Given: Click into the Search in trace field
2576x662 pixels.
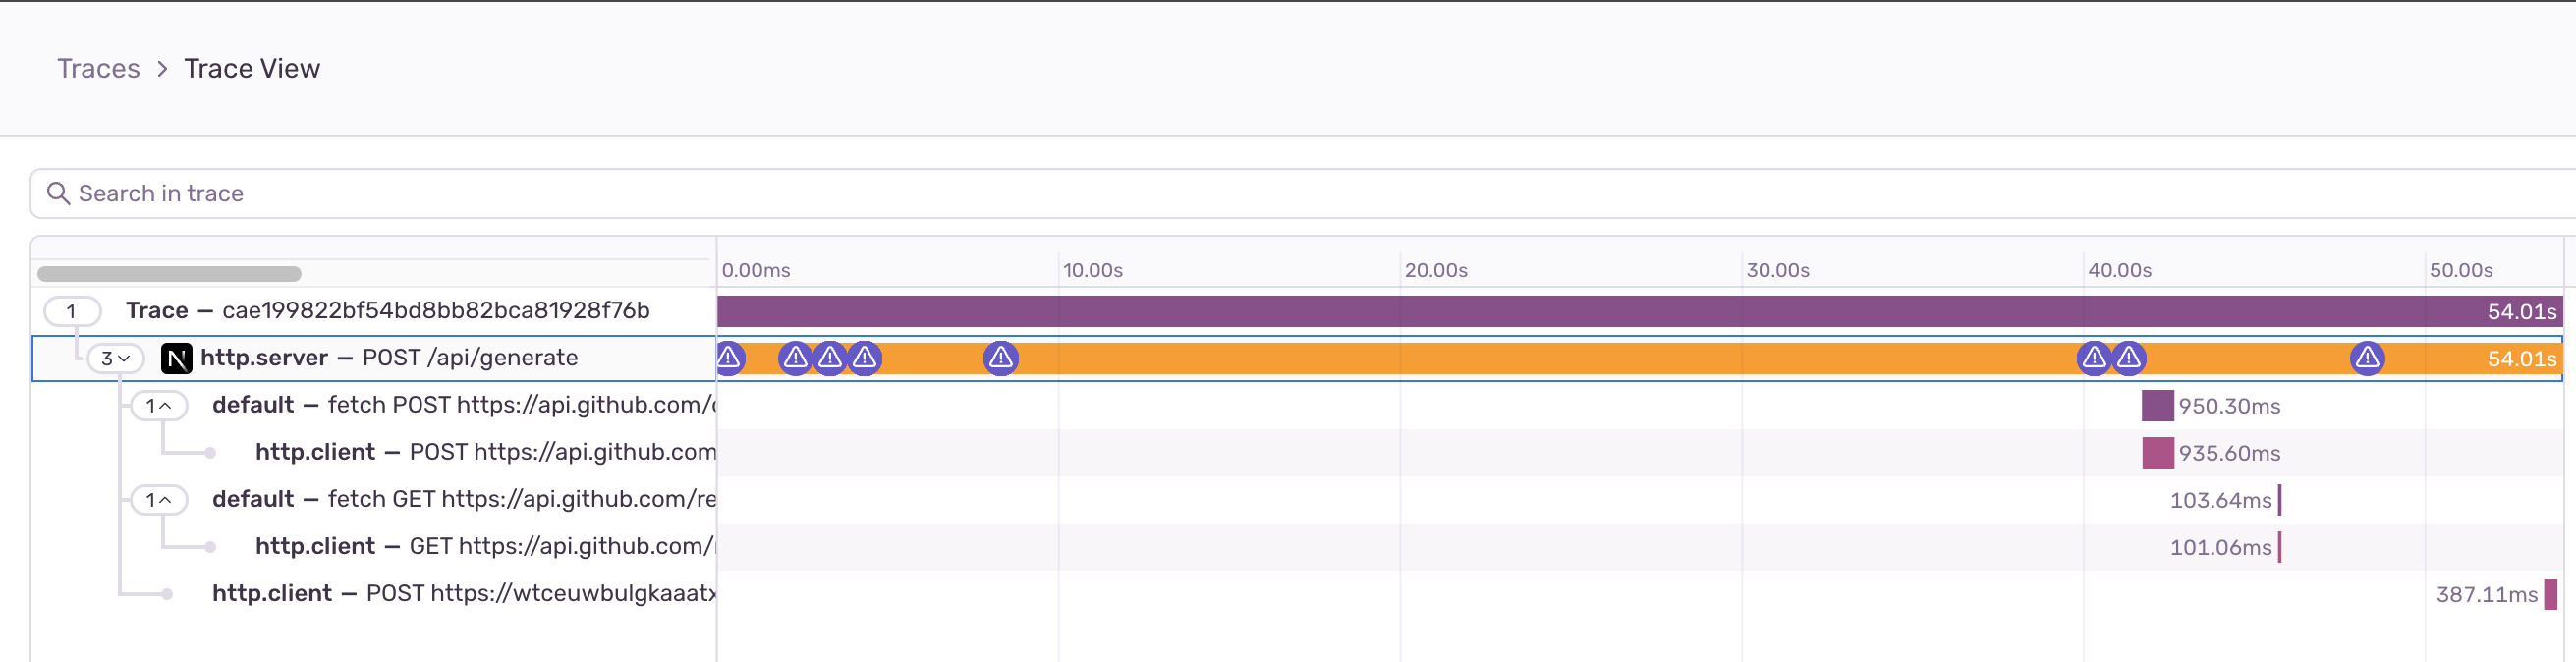Looking at the screenshot, I should (1200, 193).
